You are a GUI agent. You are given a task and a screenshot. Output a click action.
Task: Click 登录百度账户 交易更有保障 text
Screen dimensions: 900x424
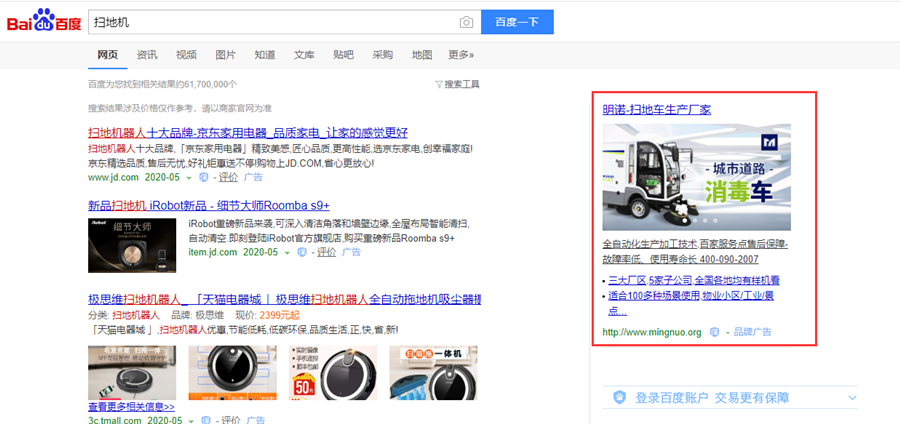(712, 398)
